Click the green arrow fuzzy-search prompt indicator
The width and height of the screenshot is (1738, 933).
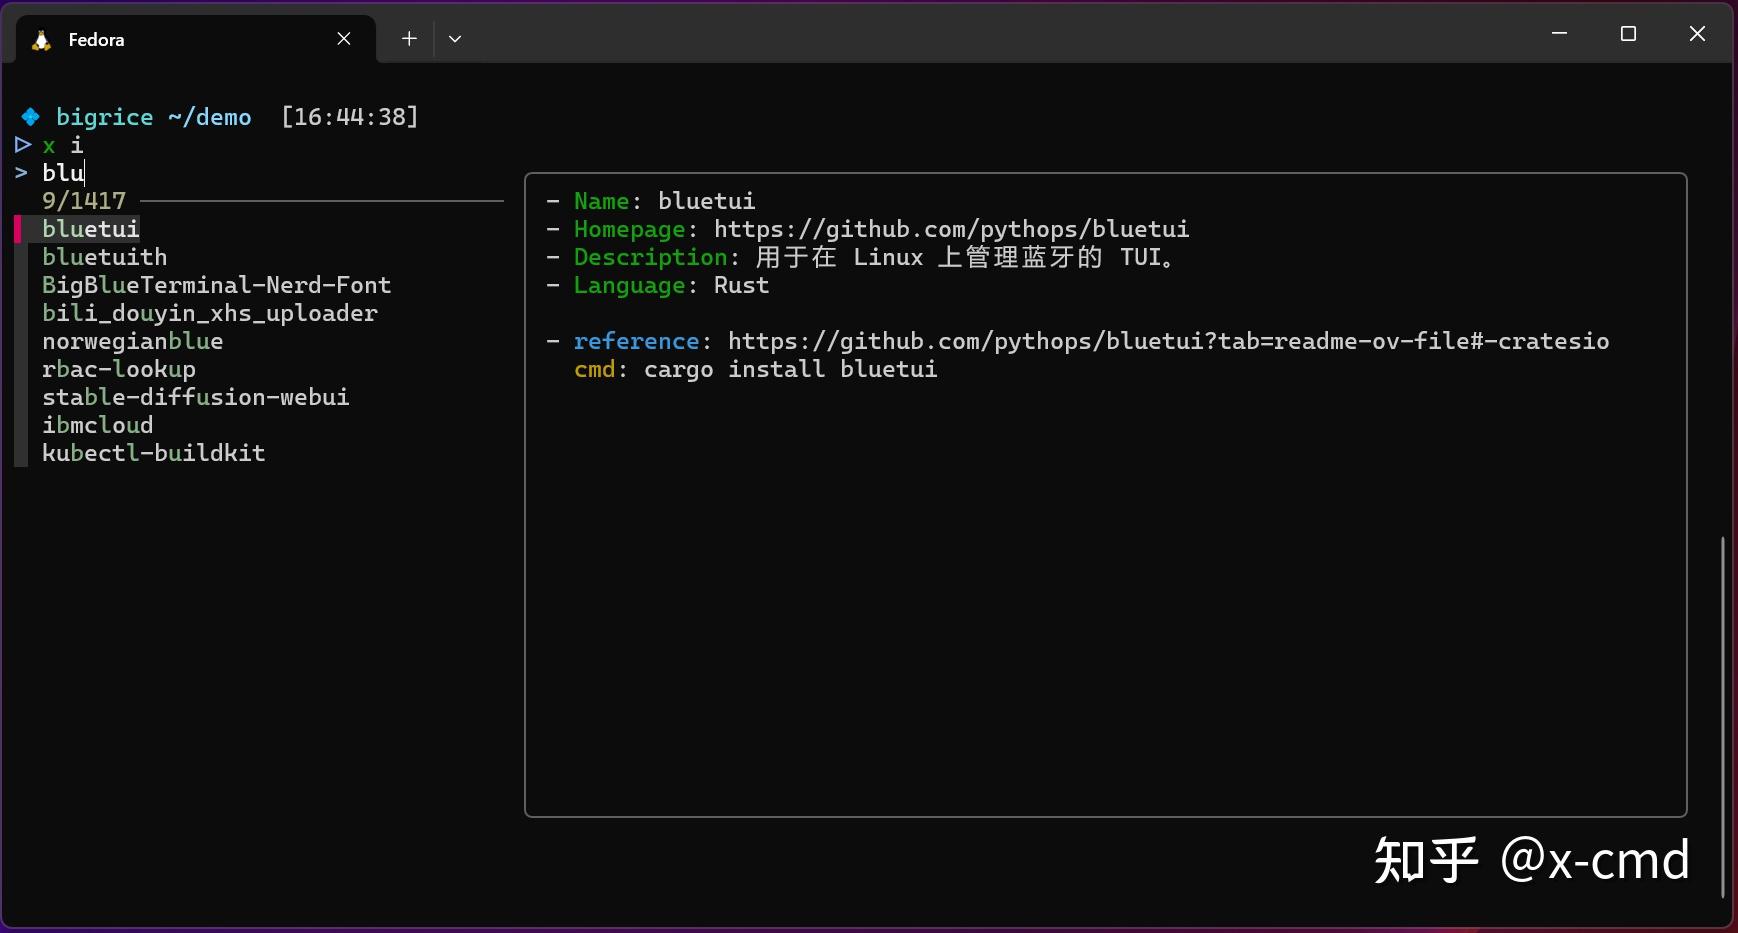coord(20,172)
